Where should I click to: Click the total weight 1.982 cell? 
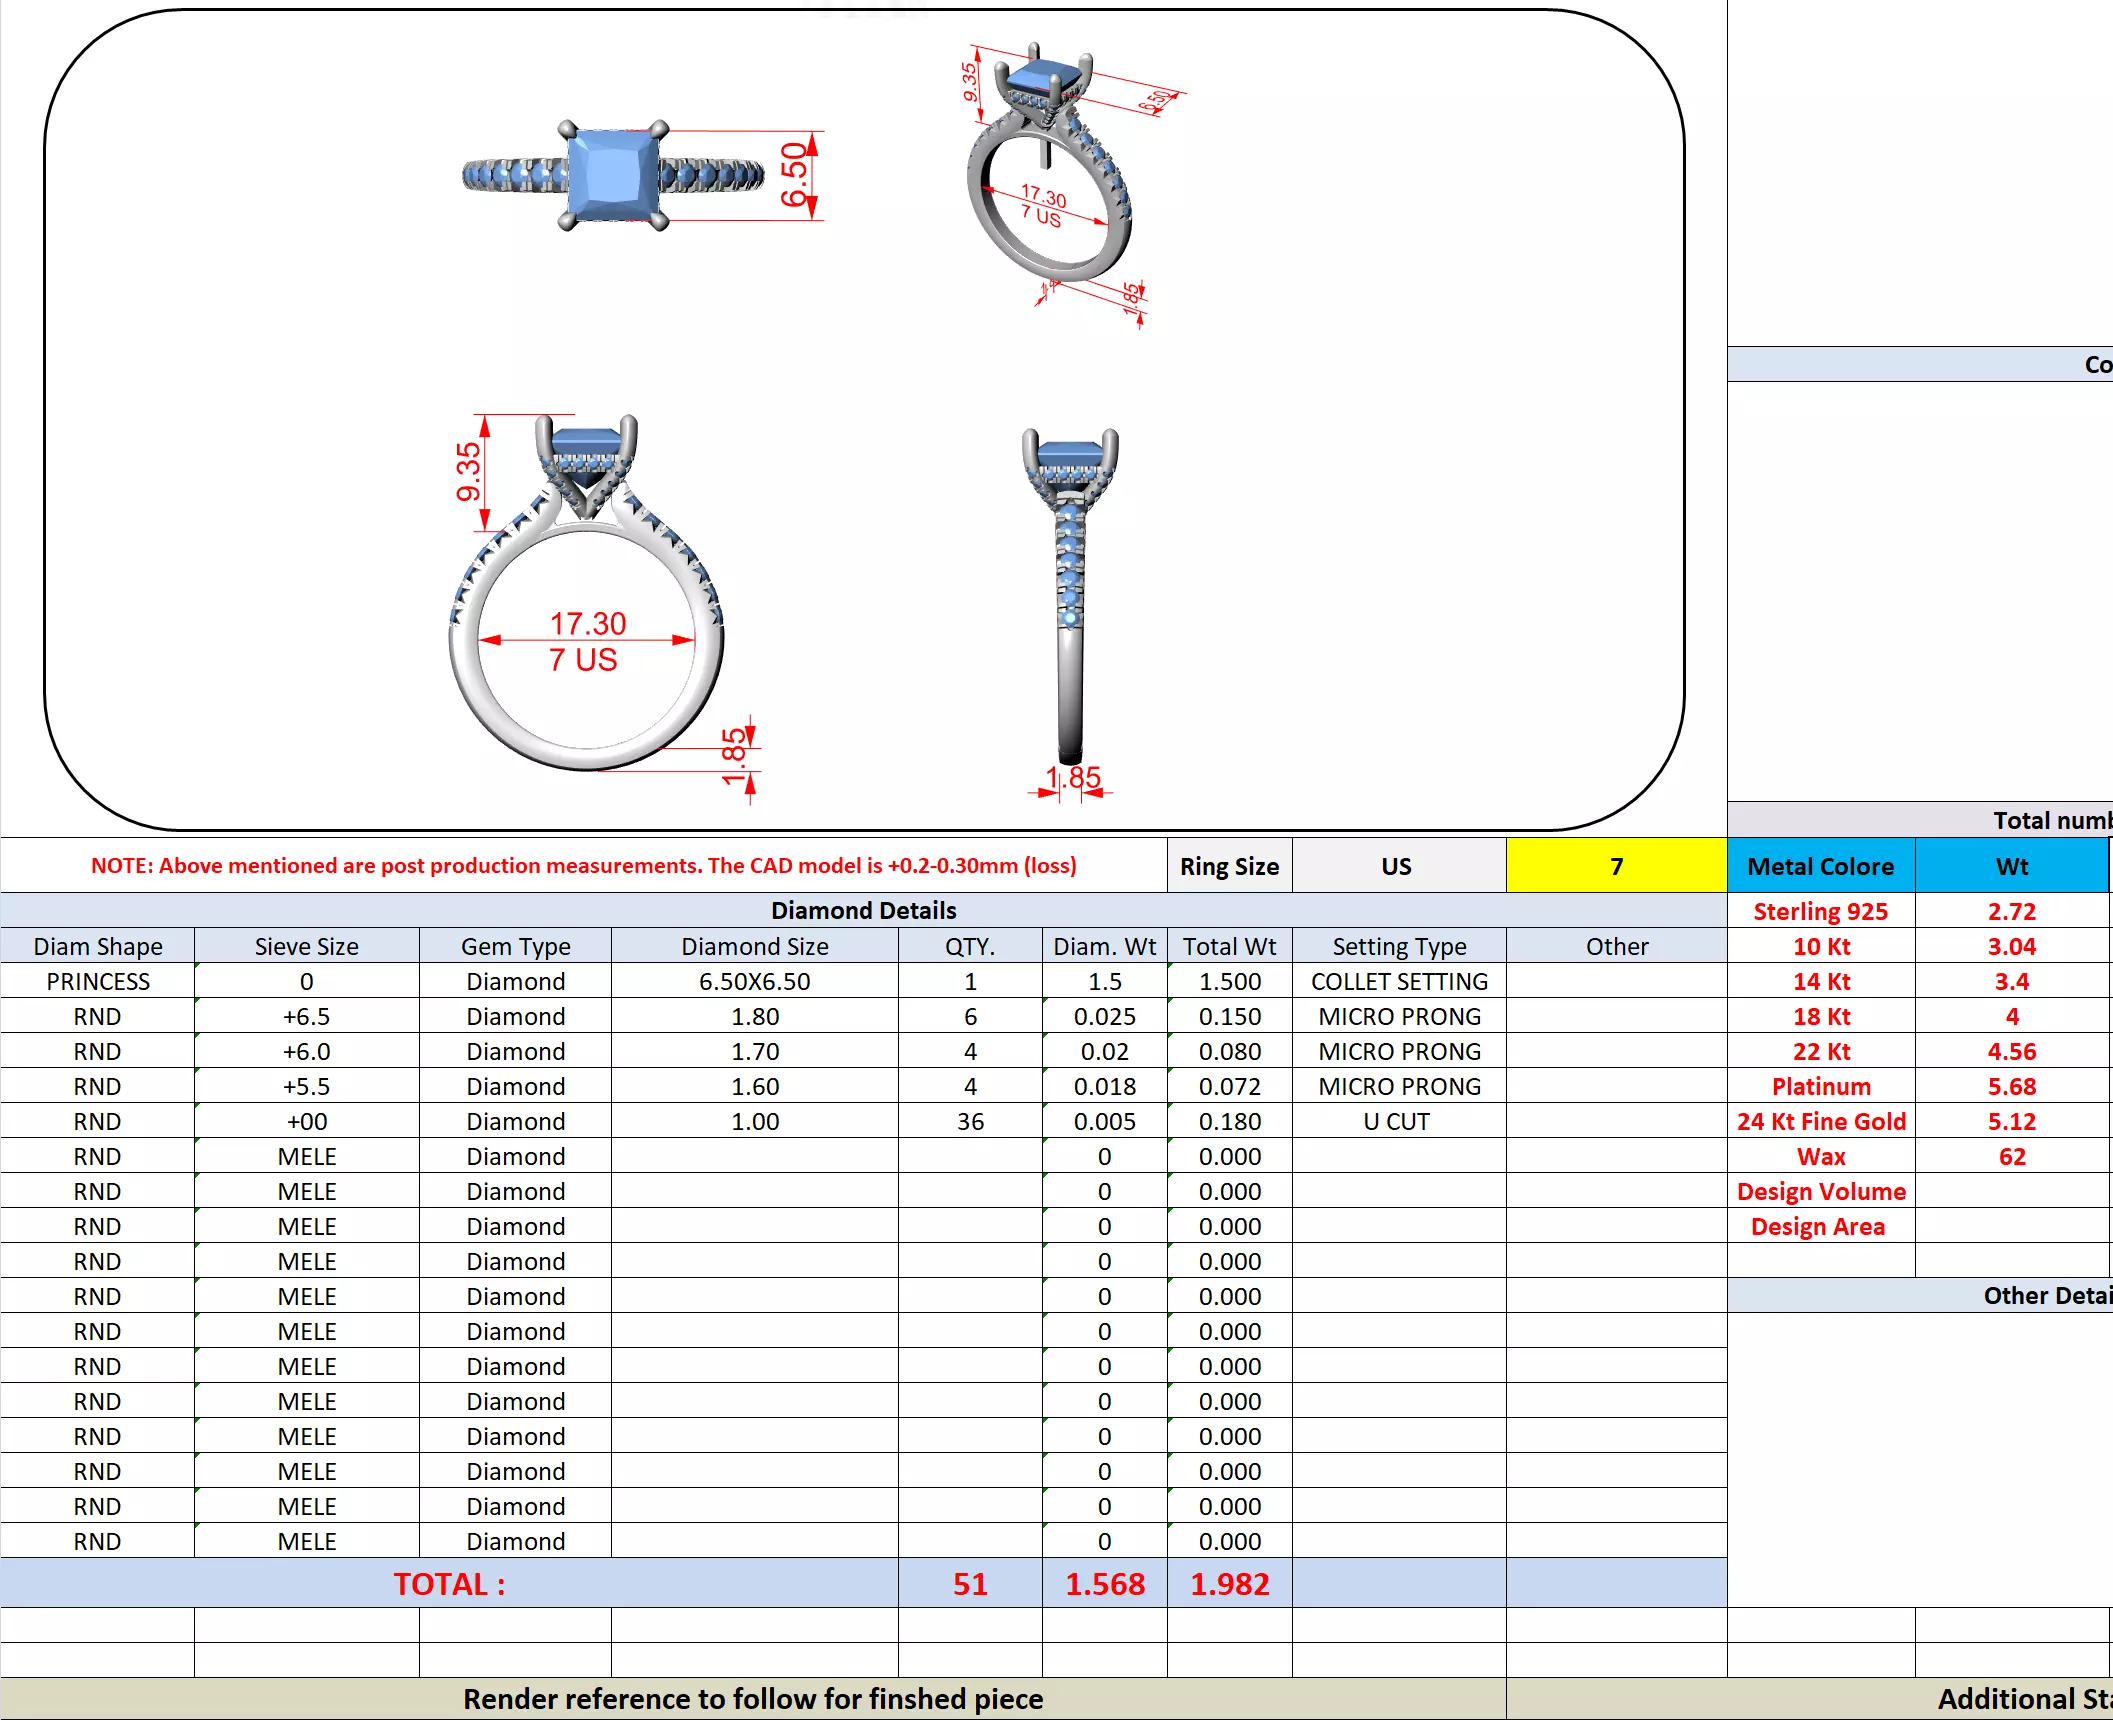coord(1229,1583)
